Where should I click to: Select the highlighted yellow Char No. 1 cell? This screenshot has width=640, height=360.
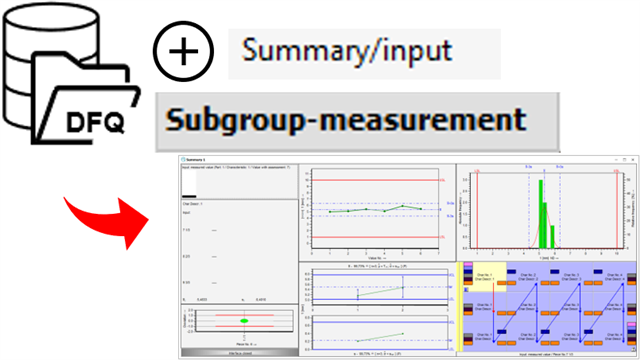485,277
